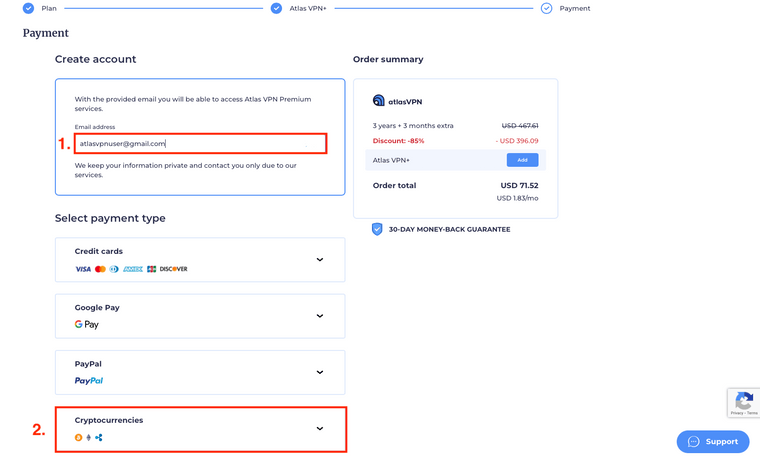The height and width of the screenshot is (460, 760).
Task: Click the 'Order total' label
Action: pyautogui.click(x=395, y=185)
